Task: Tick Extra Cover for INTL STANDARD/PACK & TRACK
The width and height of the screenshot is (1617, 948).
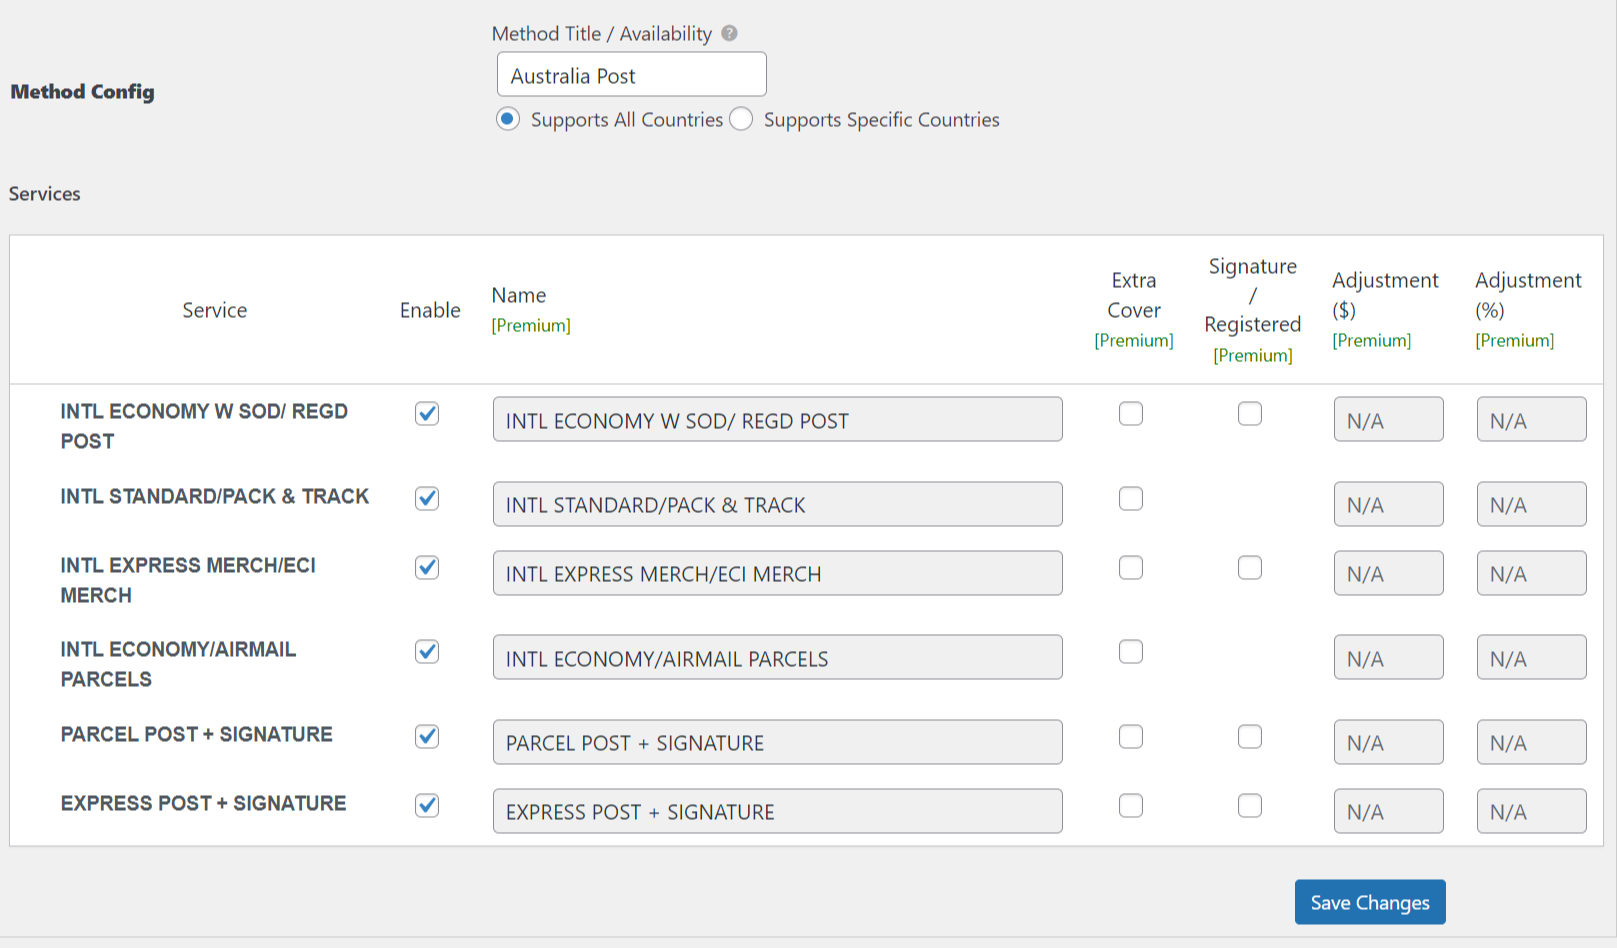Action: click(x=1131, y=498)
